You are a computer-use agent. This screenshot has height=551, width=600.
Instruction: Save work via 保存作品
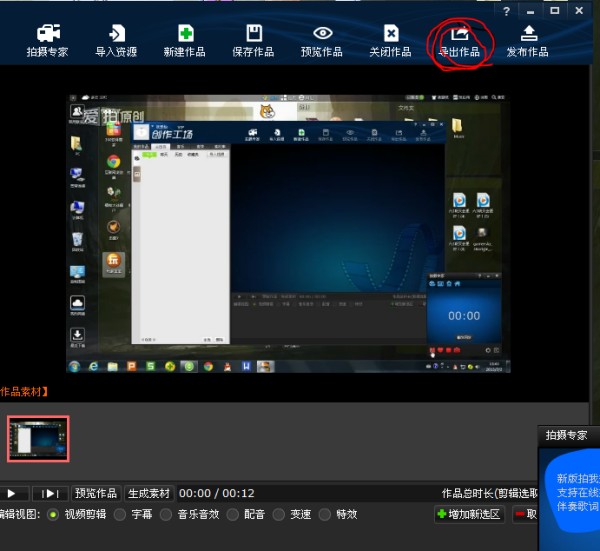[x=253, y=41]
